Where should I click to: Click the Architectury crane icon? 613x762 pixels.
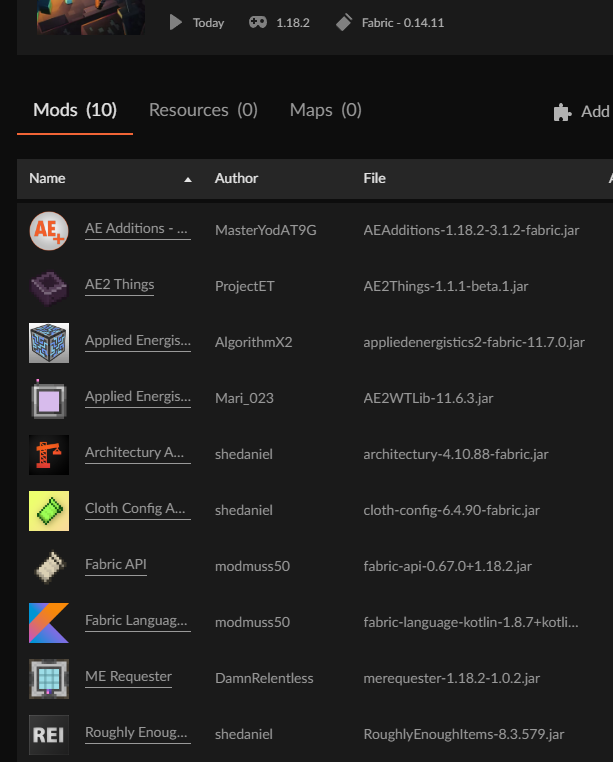click(x=49, y=454)
